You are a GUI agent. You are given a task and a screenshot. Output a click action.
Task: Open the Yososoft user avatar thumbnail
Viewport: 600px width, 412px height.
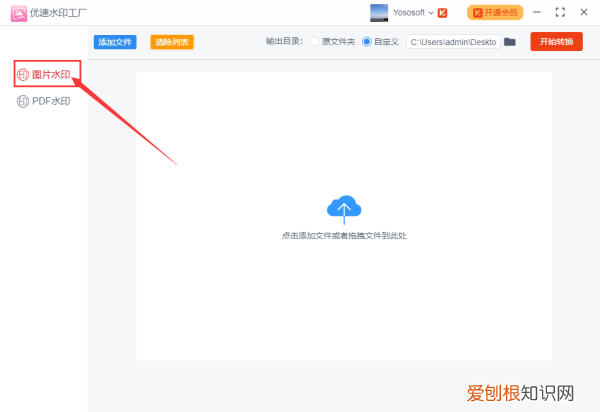pos(379,13)
